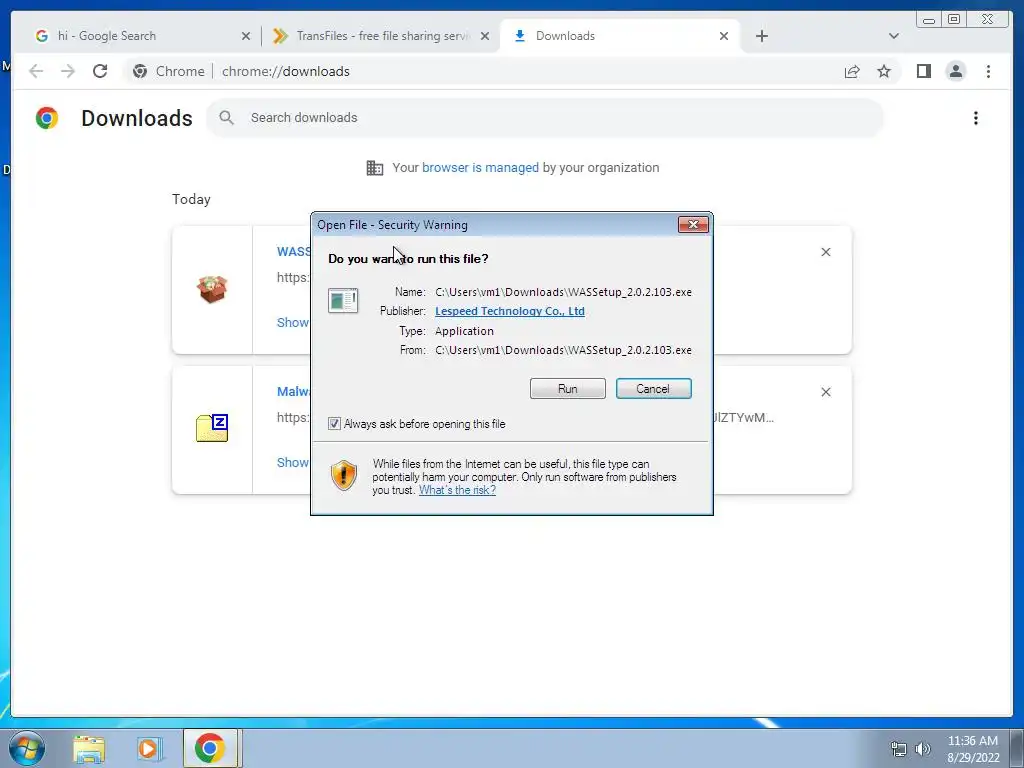Open Lespeed Technology Co., Ltd publisher link
Viewport: 1024px width, 768px height.
click(509, 311)
